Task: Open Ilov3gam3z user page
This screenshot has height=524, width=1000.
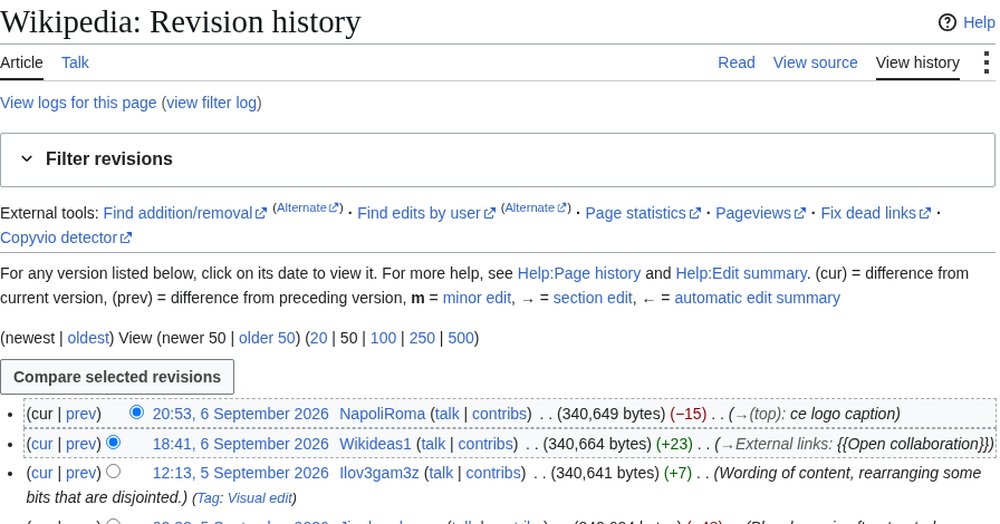Action: pos(379,473)
